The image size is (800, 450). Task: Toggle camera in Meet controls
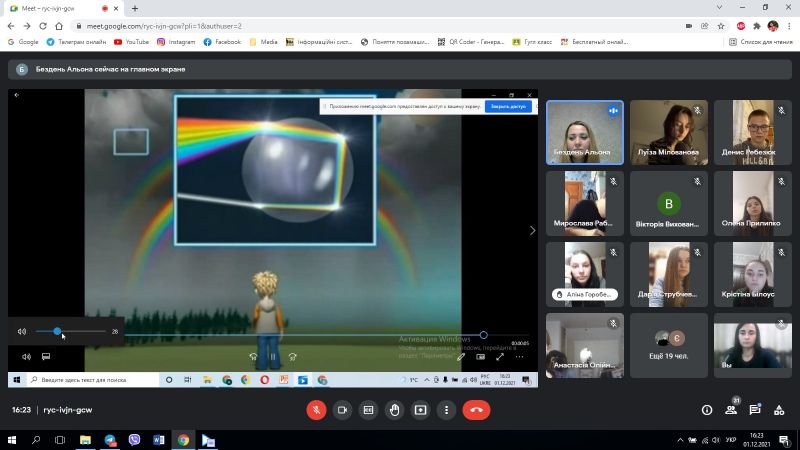click(x=342, y=410)
